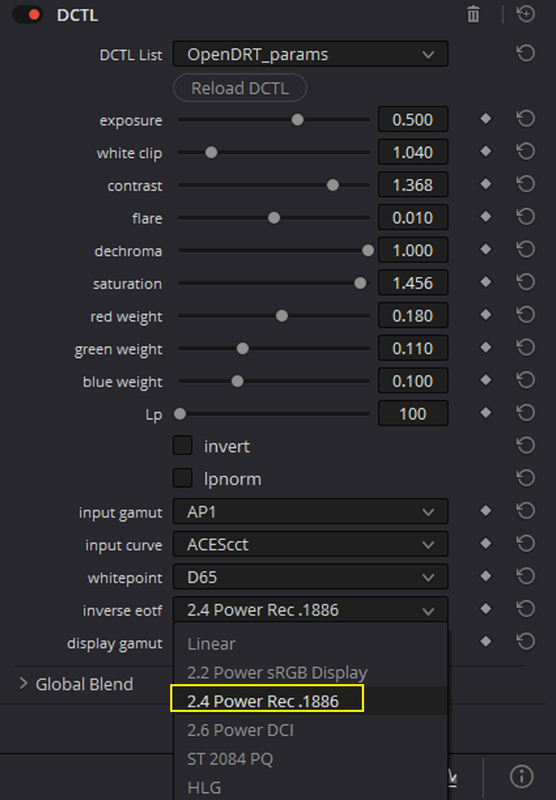Reset the lpnorm checkbox
556x800 pixels.
(525, 478)
